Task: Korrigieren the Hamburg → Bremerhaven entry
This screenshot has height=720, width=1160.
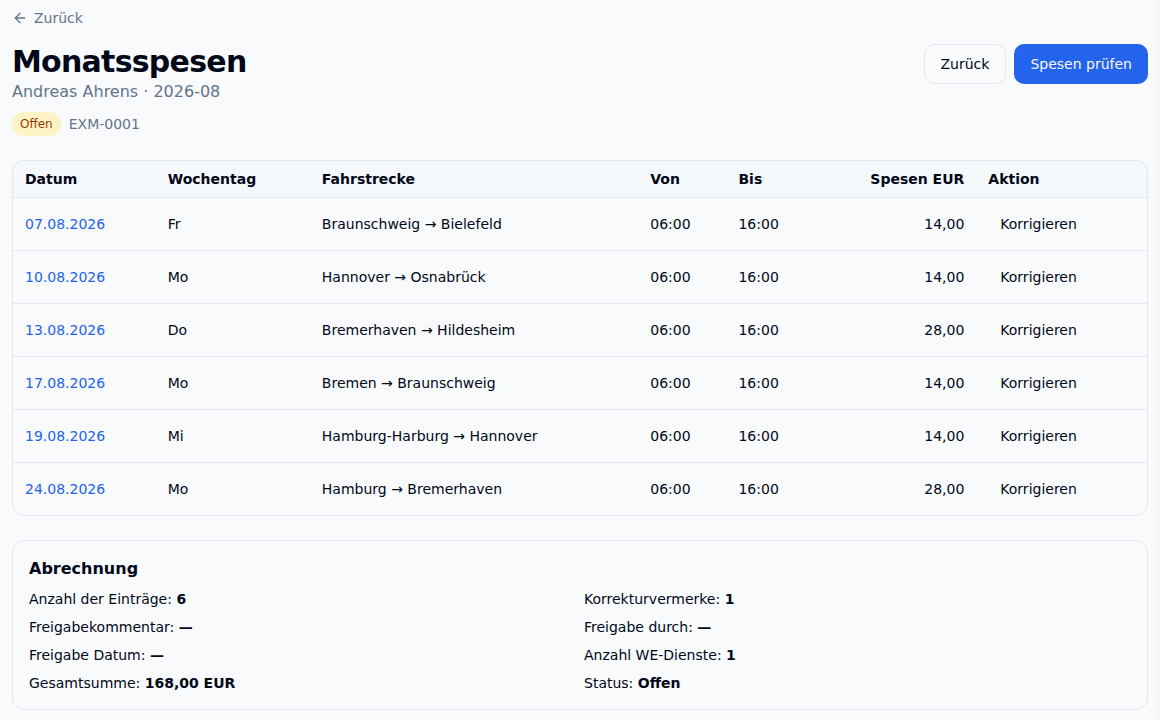Action: [1038, 489]
